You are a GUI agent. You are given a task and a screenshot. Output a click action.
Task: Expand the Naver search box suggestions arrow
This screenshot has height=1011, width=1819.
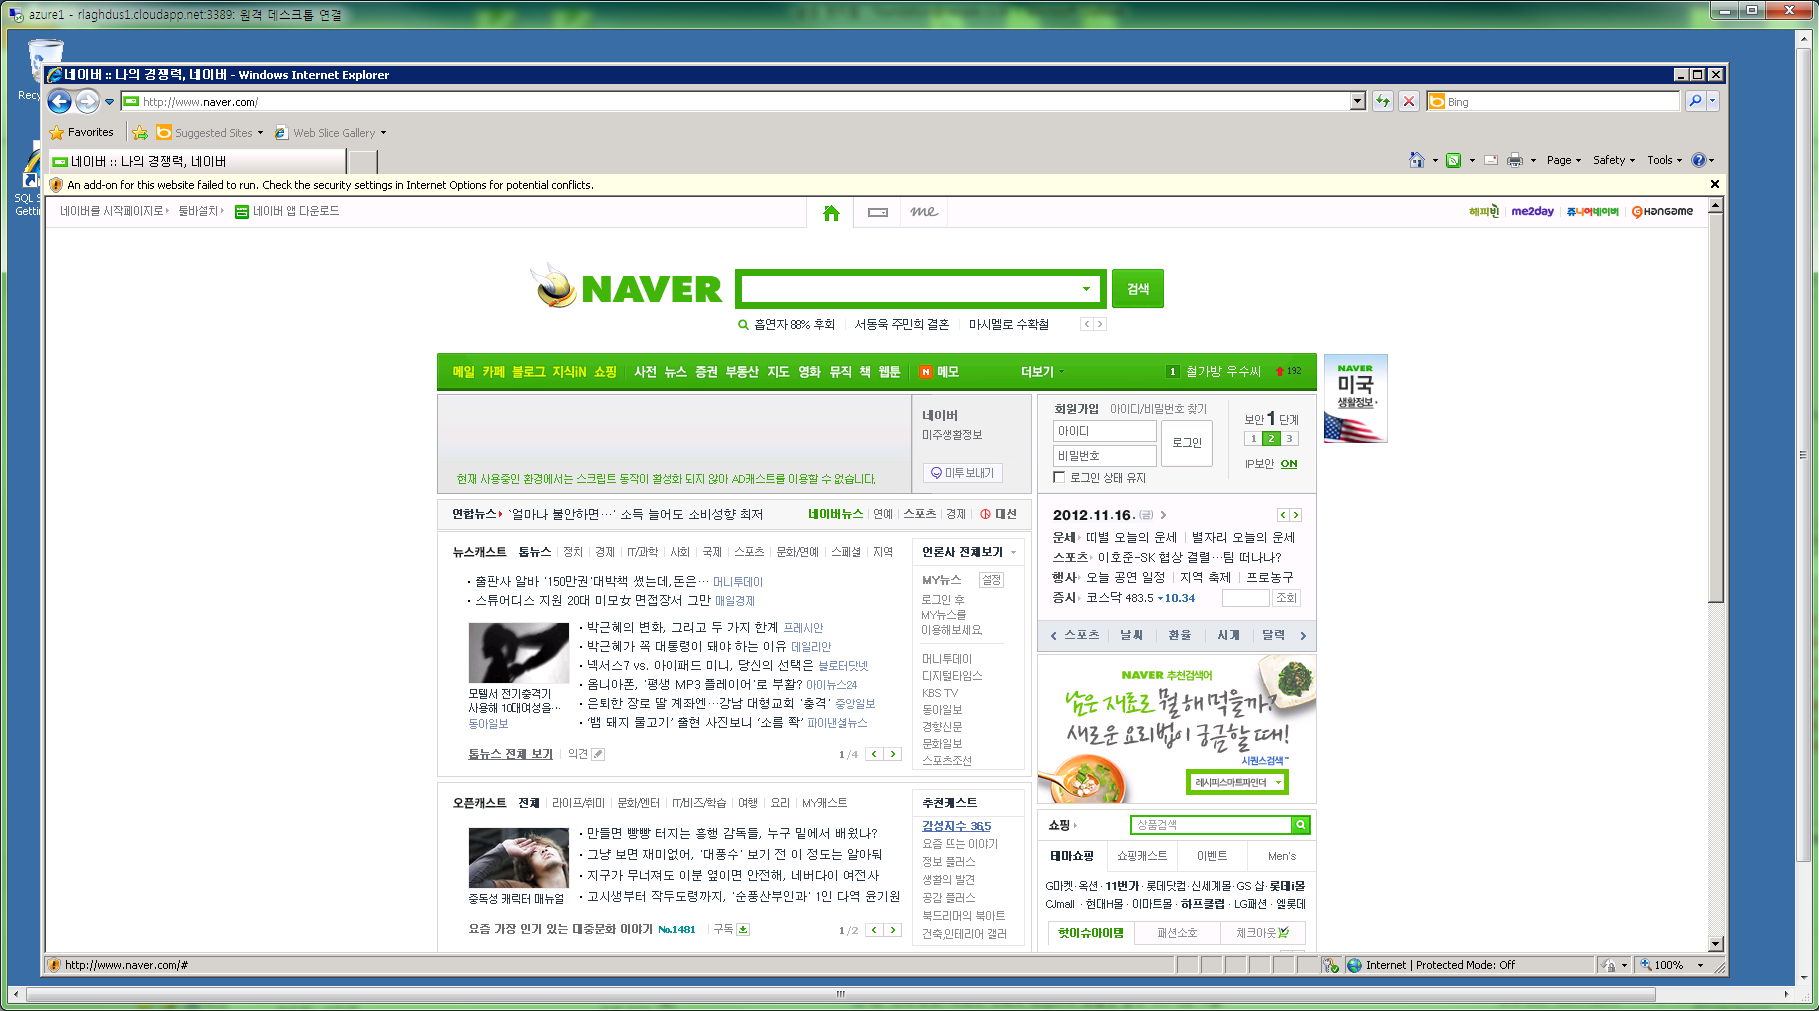click(1086, 289)
